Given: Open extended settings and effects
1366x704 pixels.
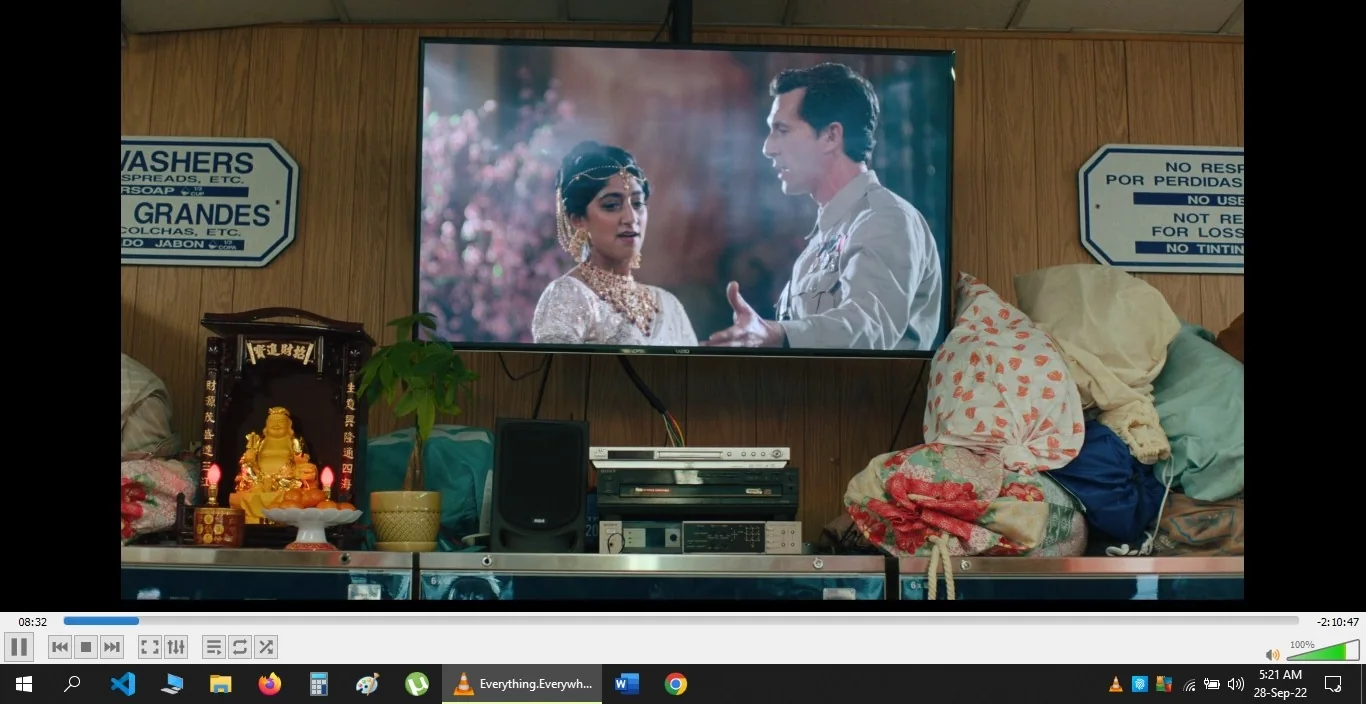Looking at the screenshot, I should point(176,647).
